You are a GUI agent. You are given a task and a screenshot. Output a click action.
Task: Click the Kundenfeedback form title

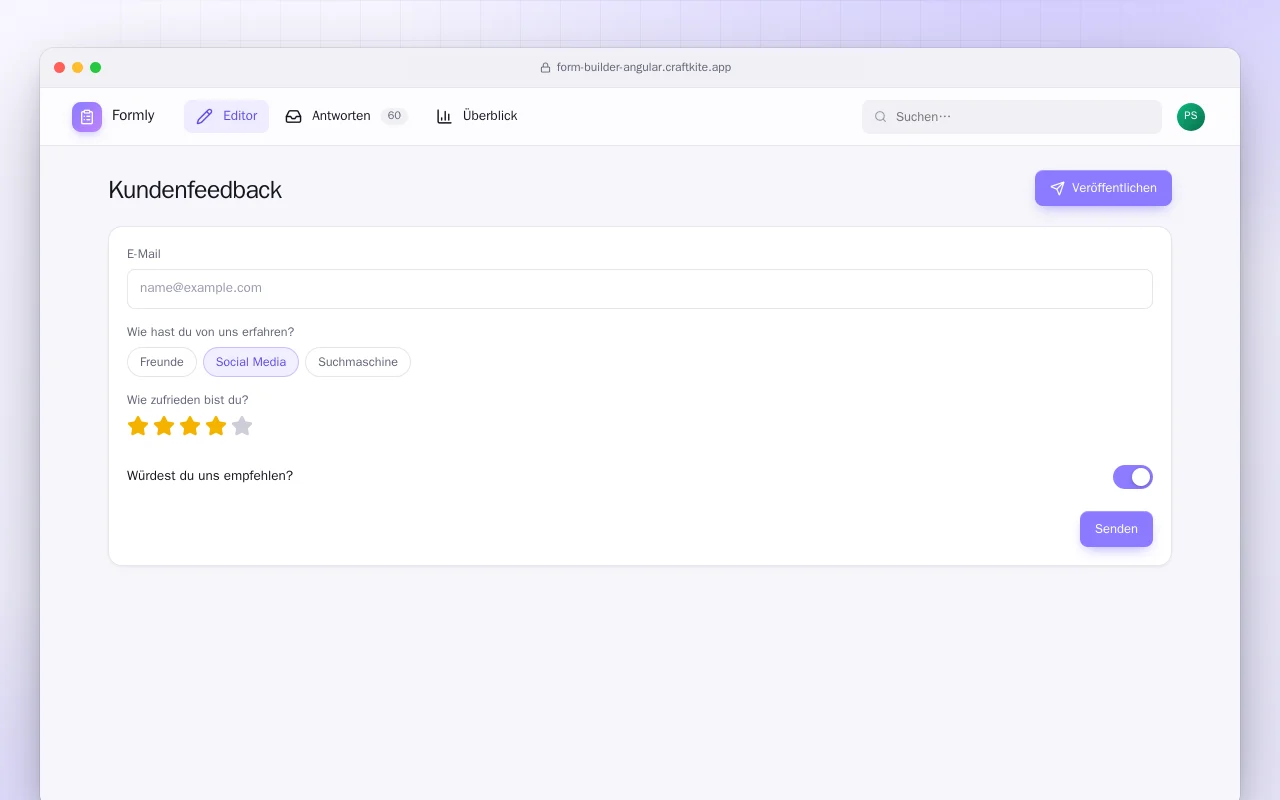click(x=195, y=190)
